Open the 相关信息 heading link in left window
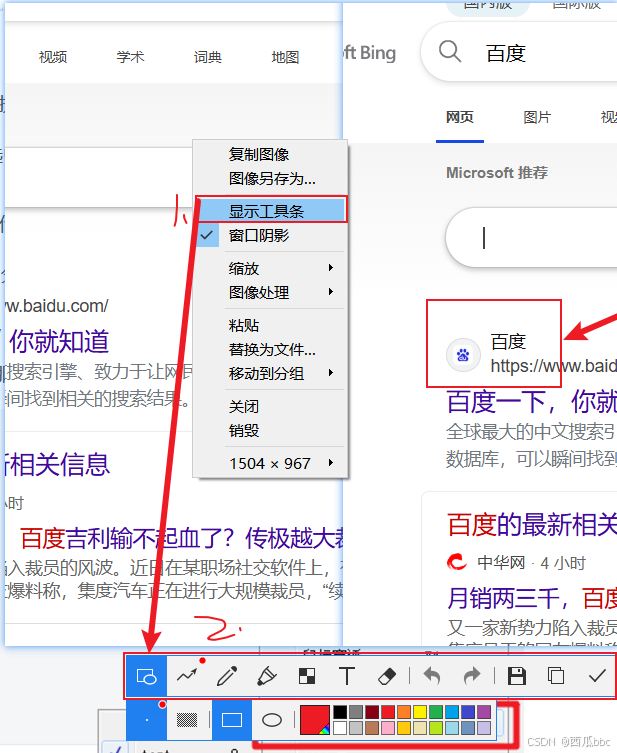The image size is (617, 753). click(57, 464)
